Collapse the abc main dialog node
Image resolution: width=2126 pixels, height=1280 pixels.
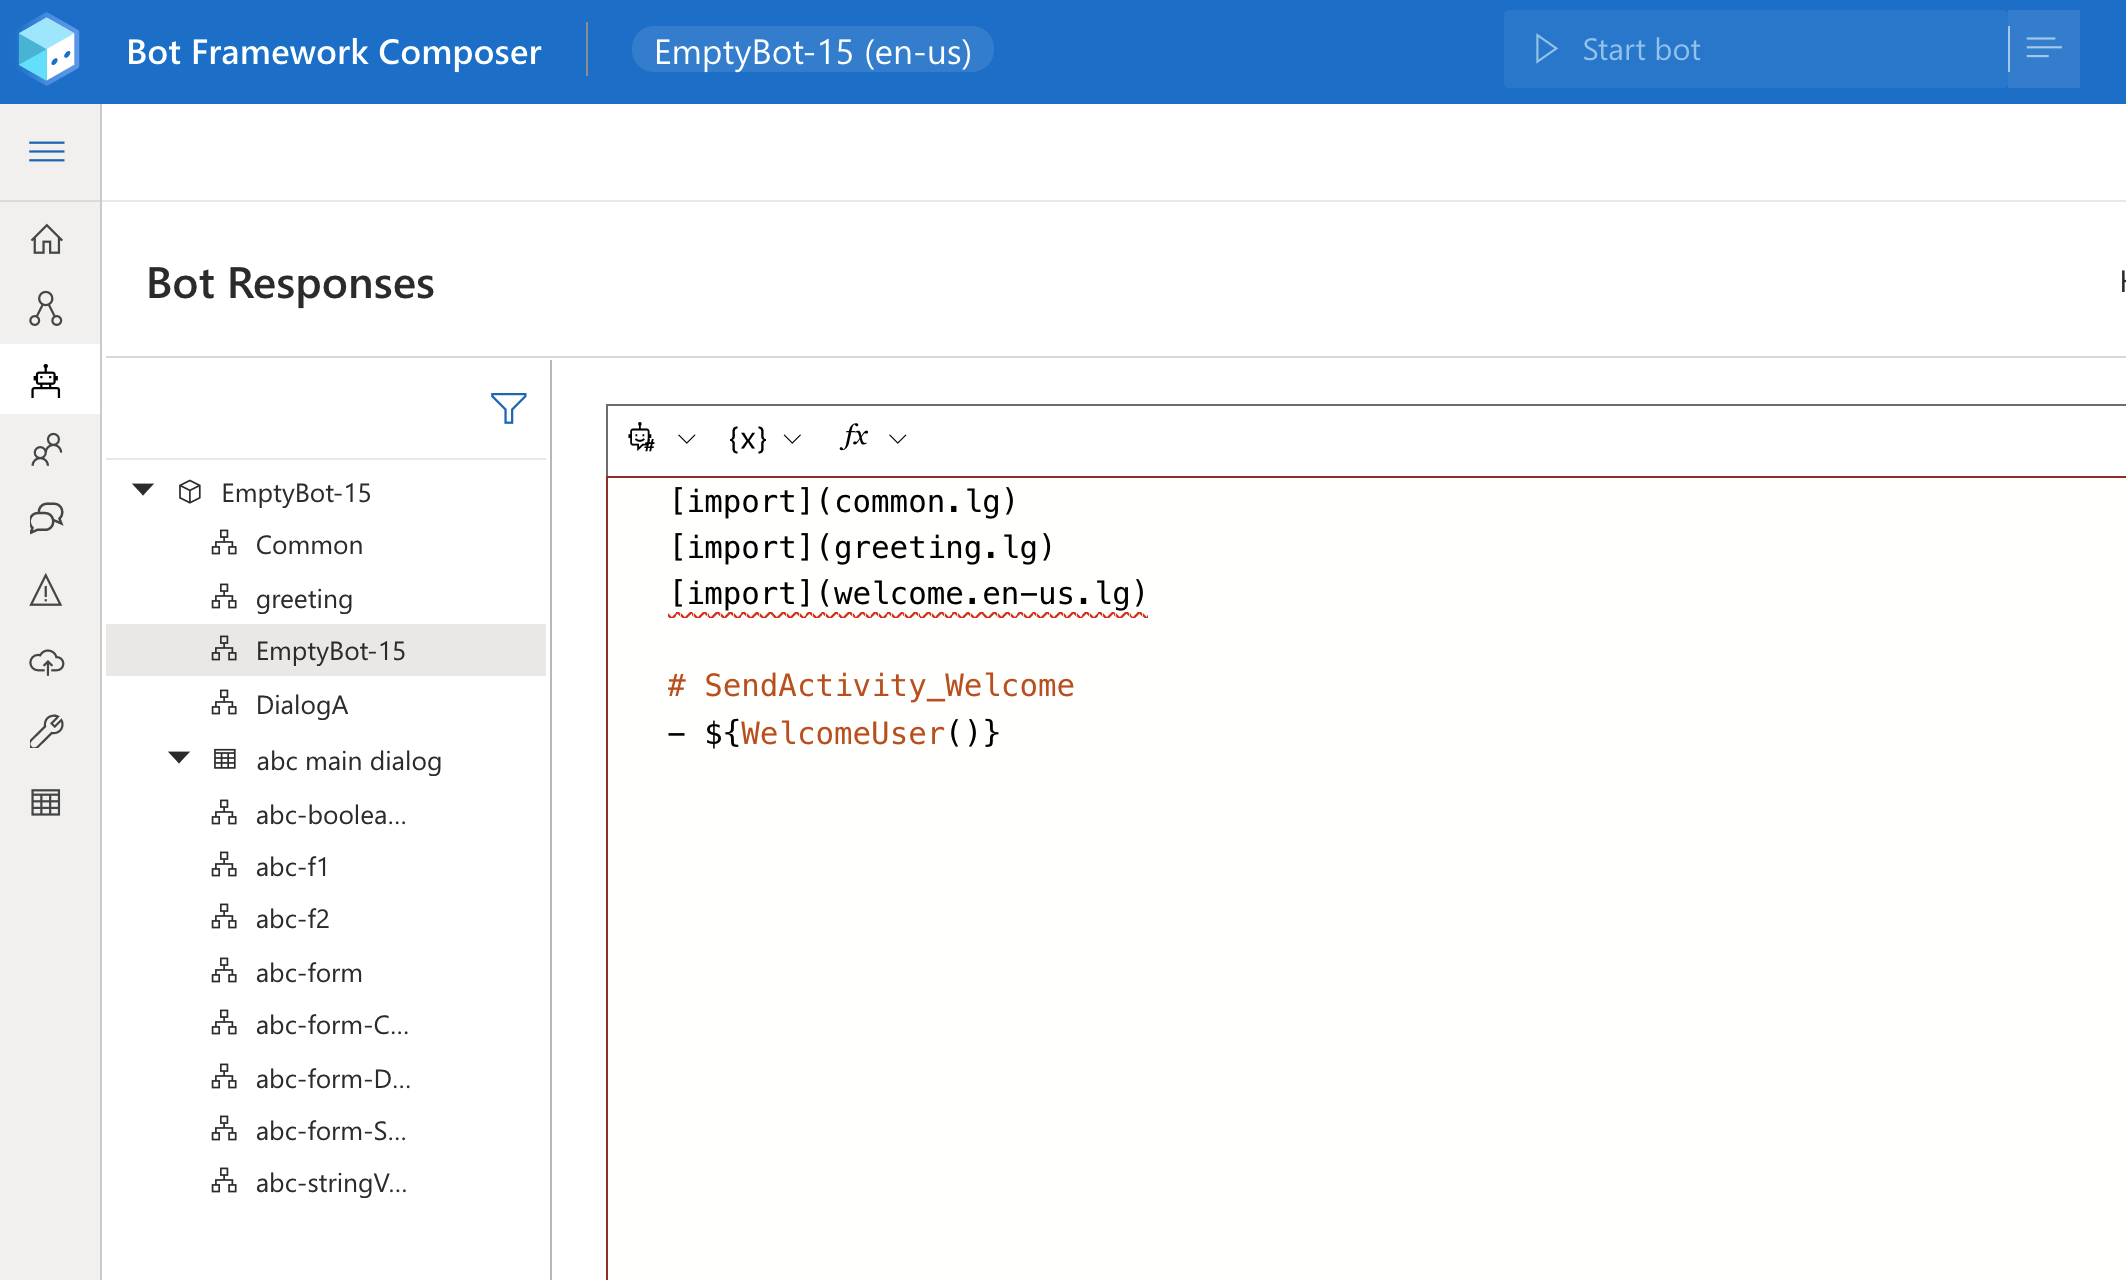(x=179, y=758)
